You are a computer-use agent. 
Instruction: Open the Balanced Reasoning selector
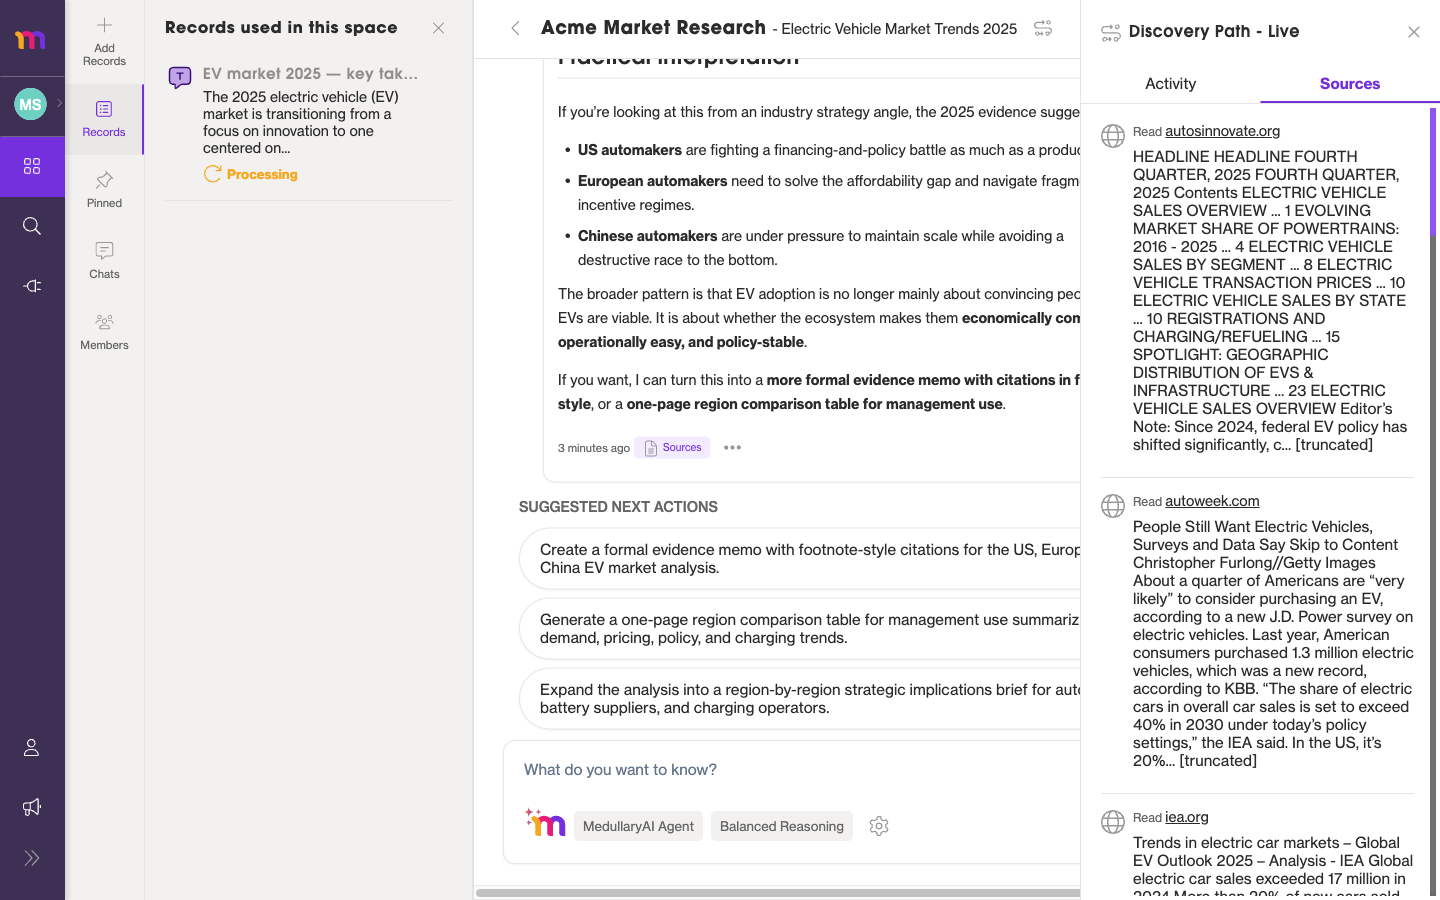(x=782, y=826)
